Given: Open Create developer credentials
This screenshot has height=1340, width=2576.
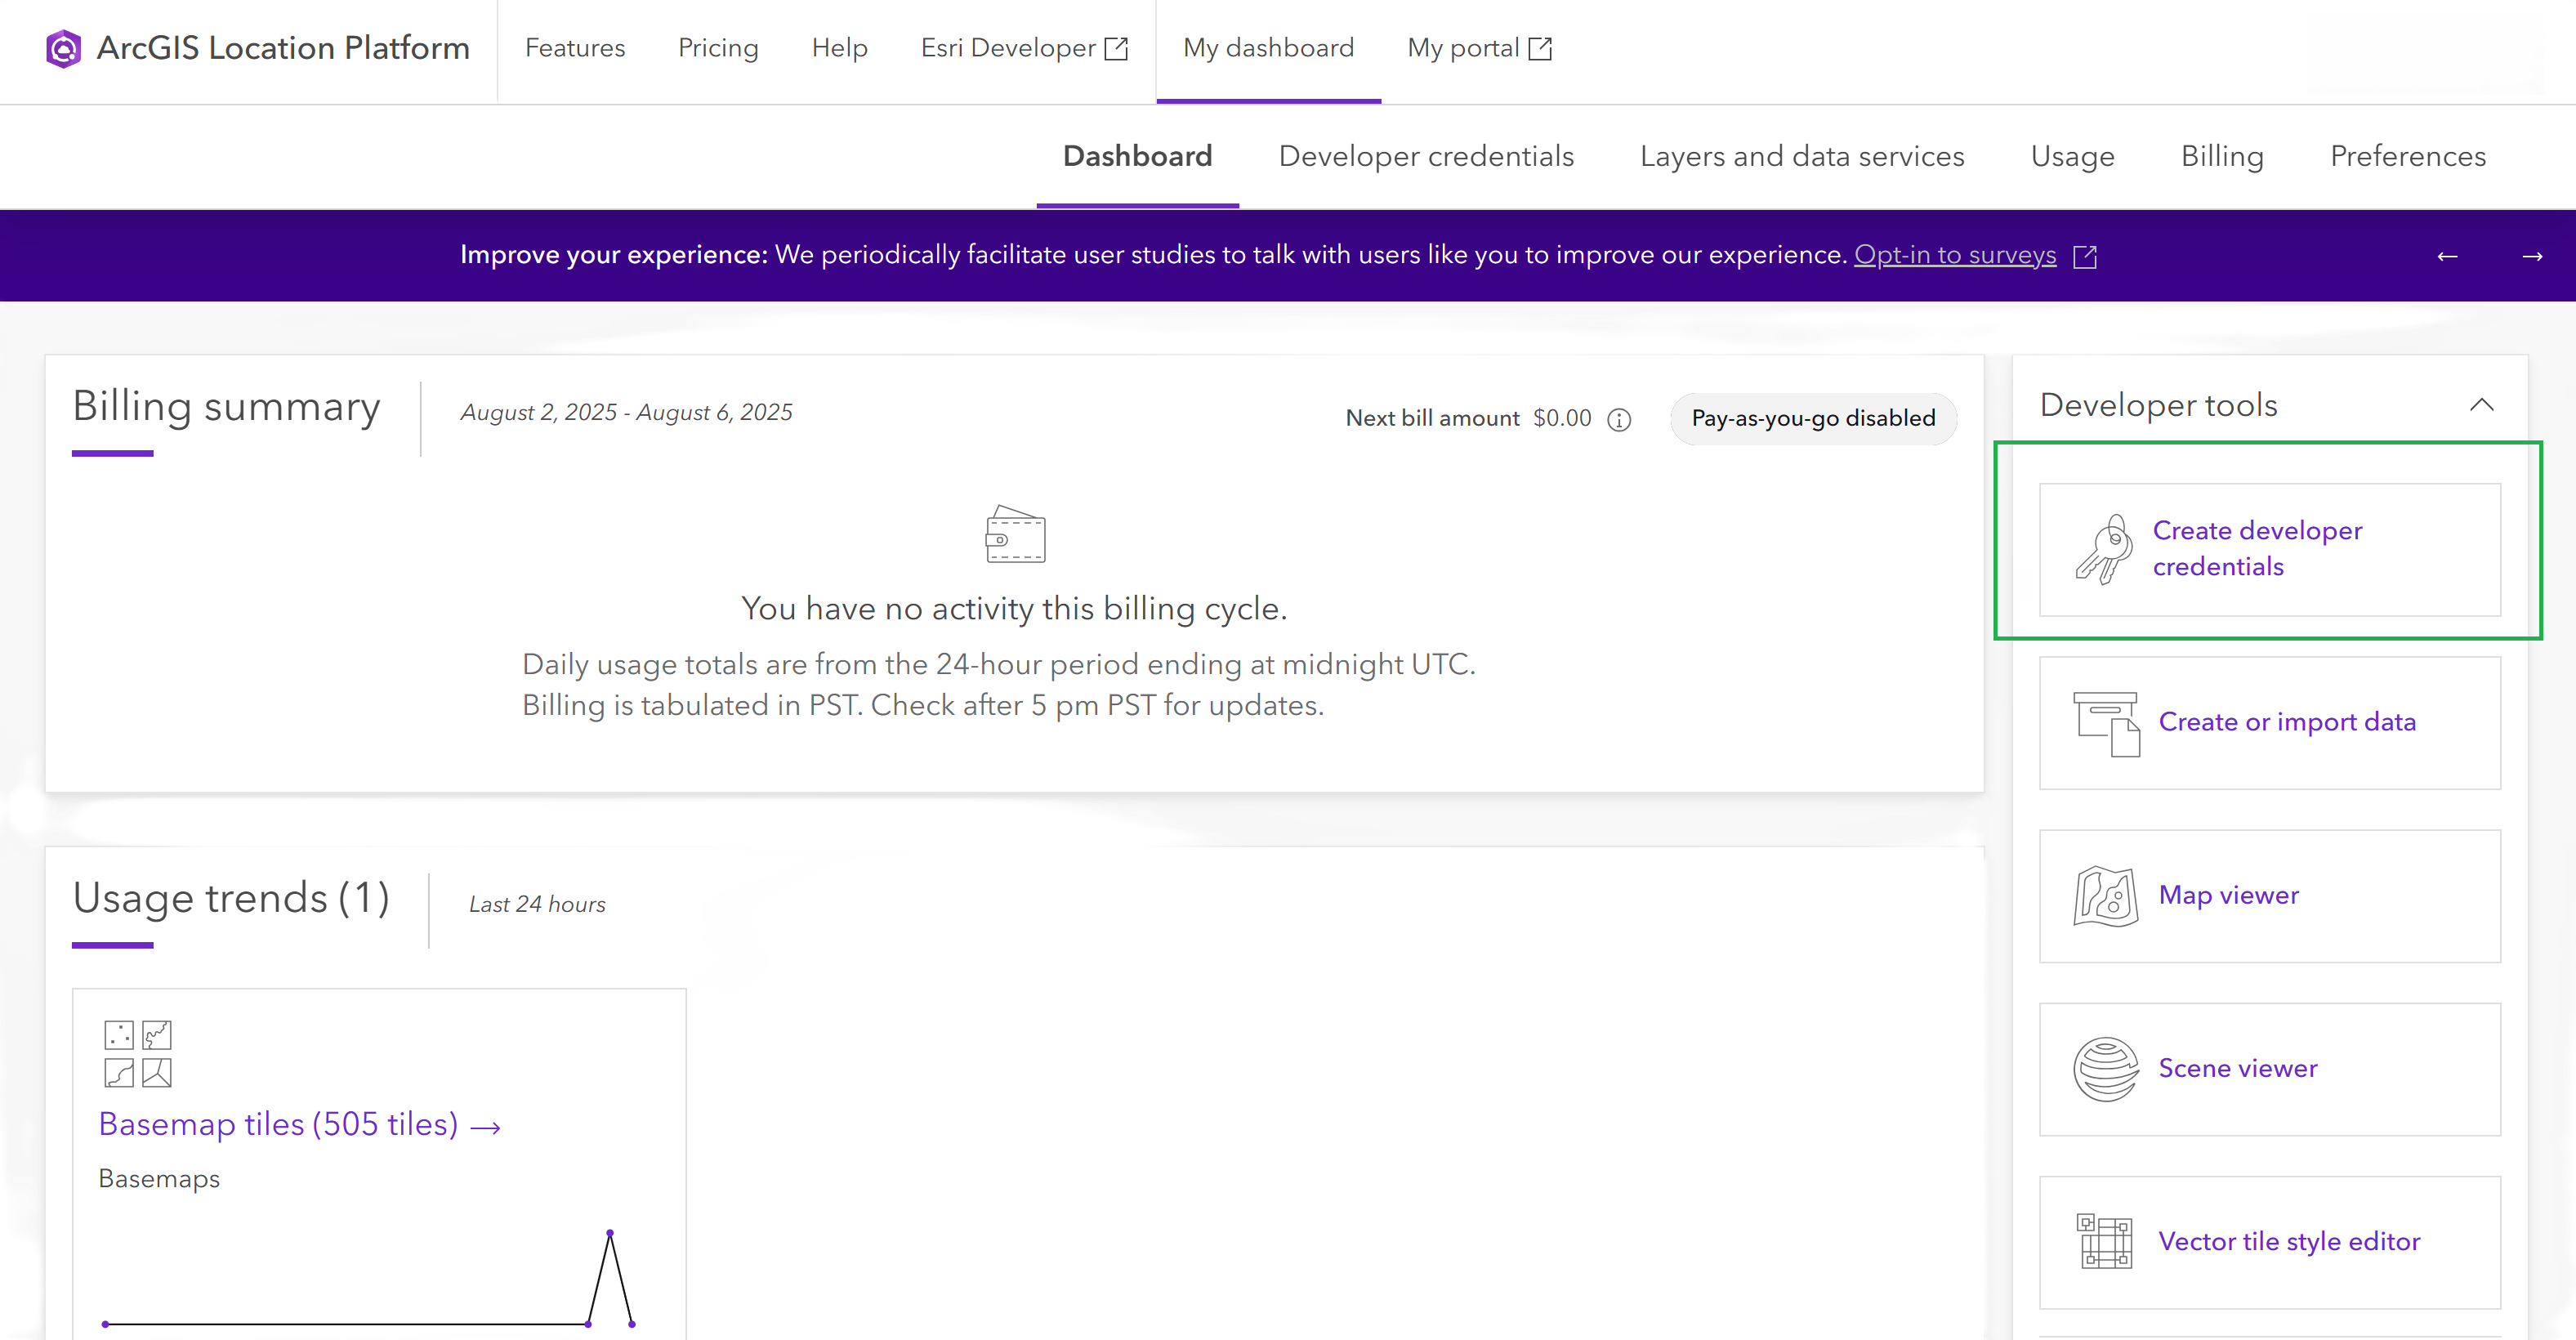Looking at the screenshot, I should tap(2269, 549).
